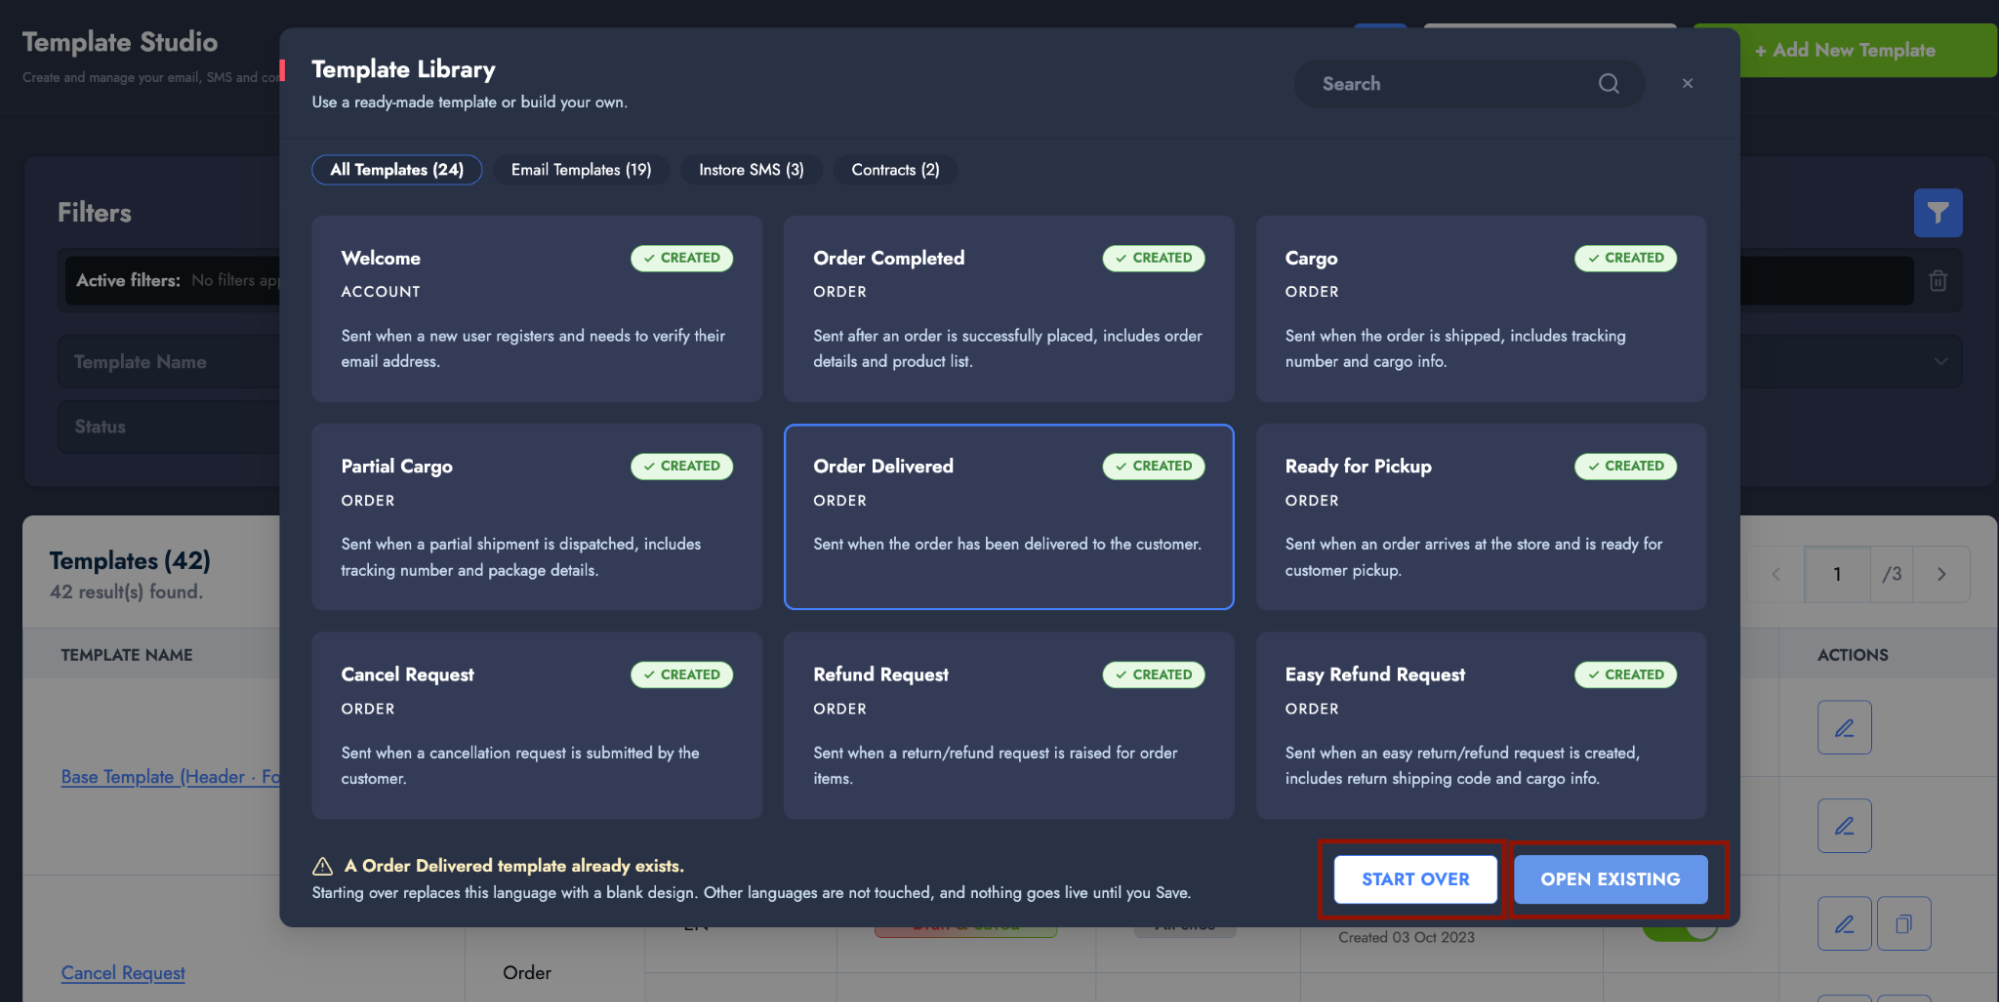This screenshot has width=1999, height=1003.
Task: Click the CREATED badge on Cargo card
Action: pyautogui.click(x=1626, y=258)
